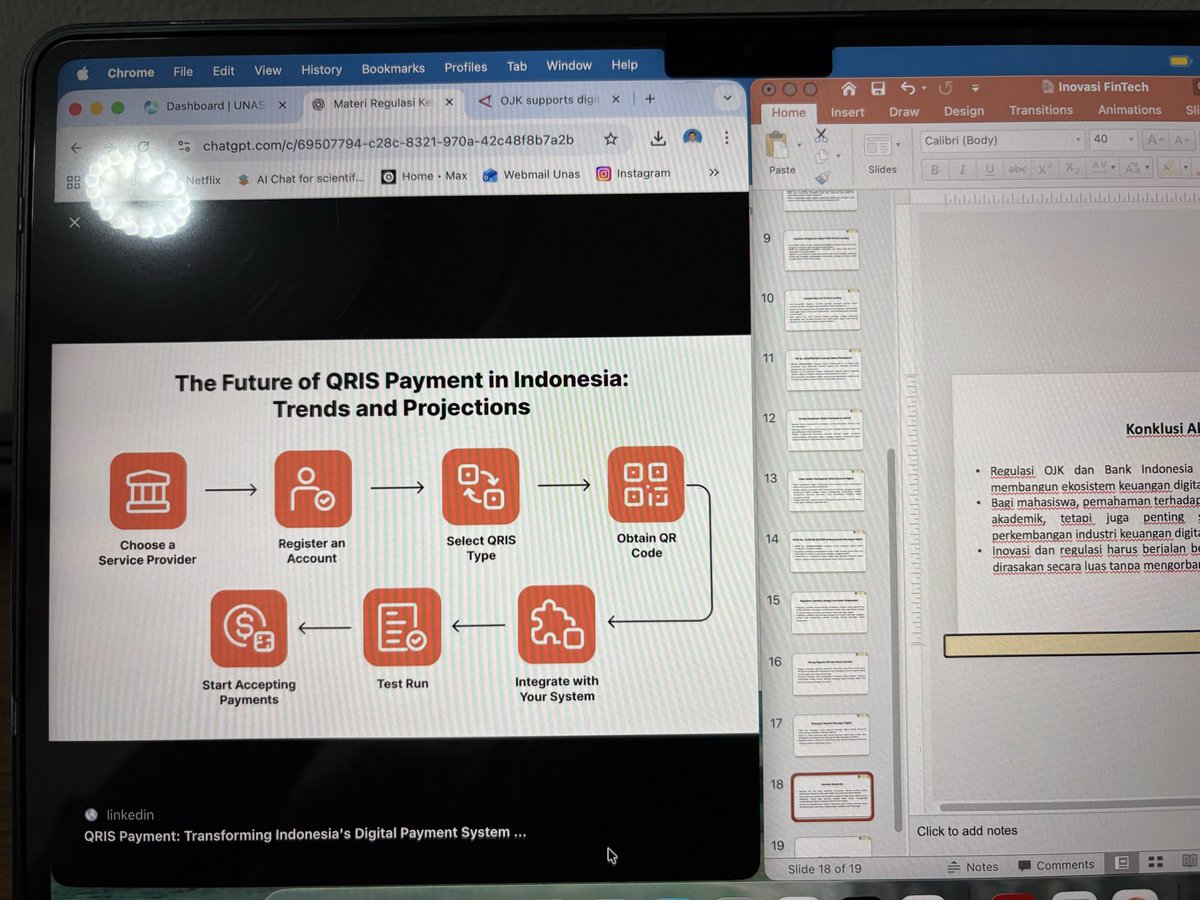1200x900 pixels.
Task: Toggle Bold formatting
Action: click(936, 170)
